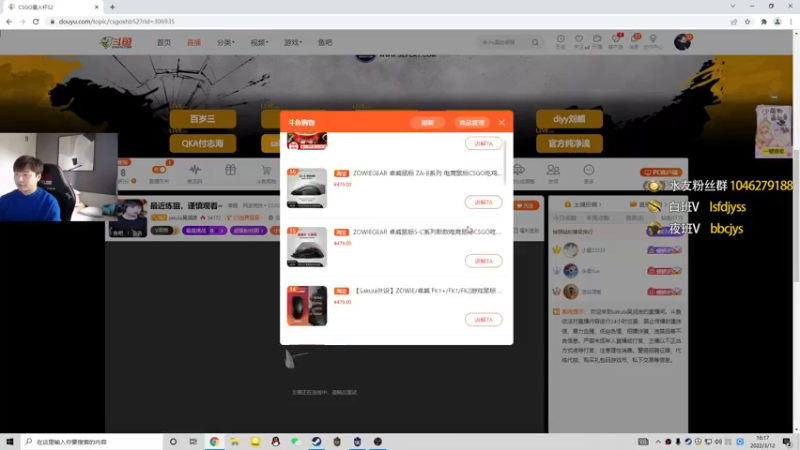Viewport: 800px width, 450px height.
Task: Focus the Windows taskbar search box
Action: pyautogui.click(x=92, y=441)
